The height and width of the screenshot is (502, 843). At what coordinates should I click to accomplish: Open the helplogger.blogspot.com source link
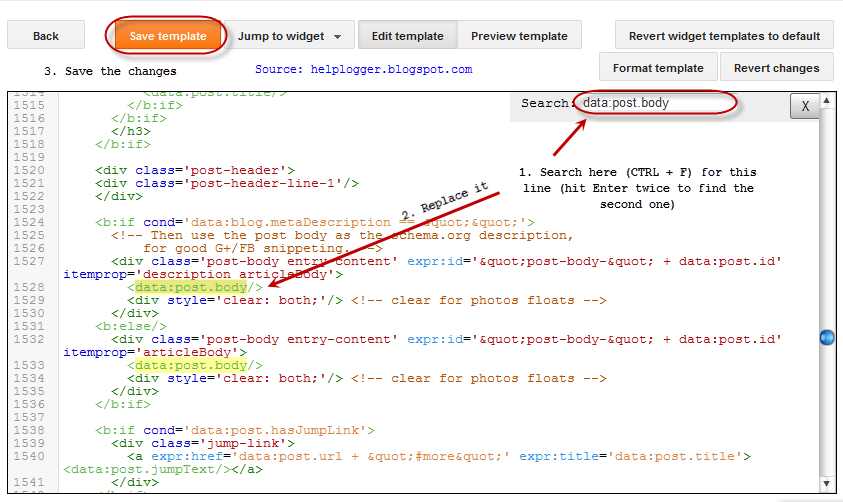(x=363, y=70)
